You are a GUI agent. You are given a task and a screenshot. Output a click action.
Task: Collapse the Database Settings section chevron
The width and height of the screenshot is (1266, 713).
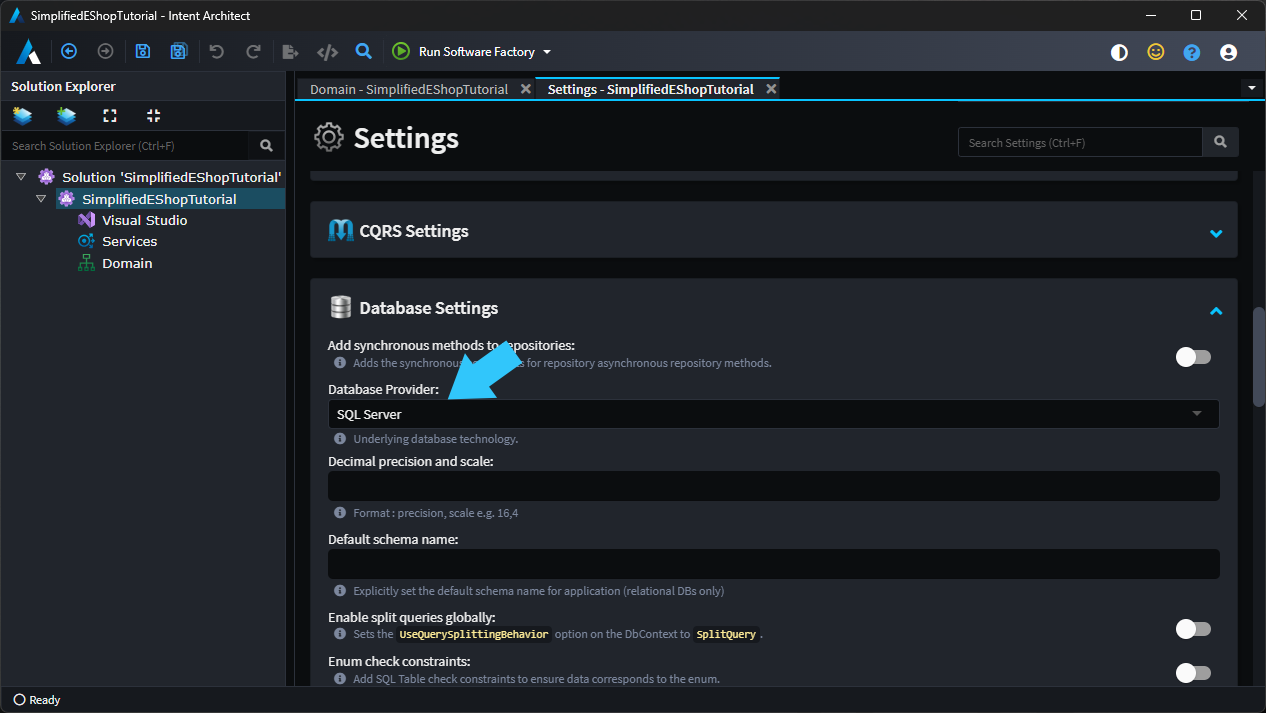tap(1216, 311)
